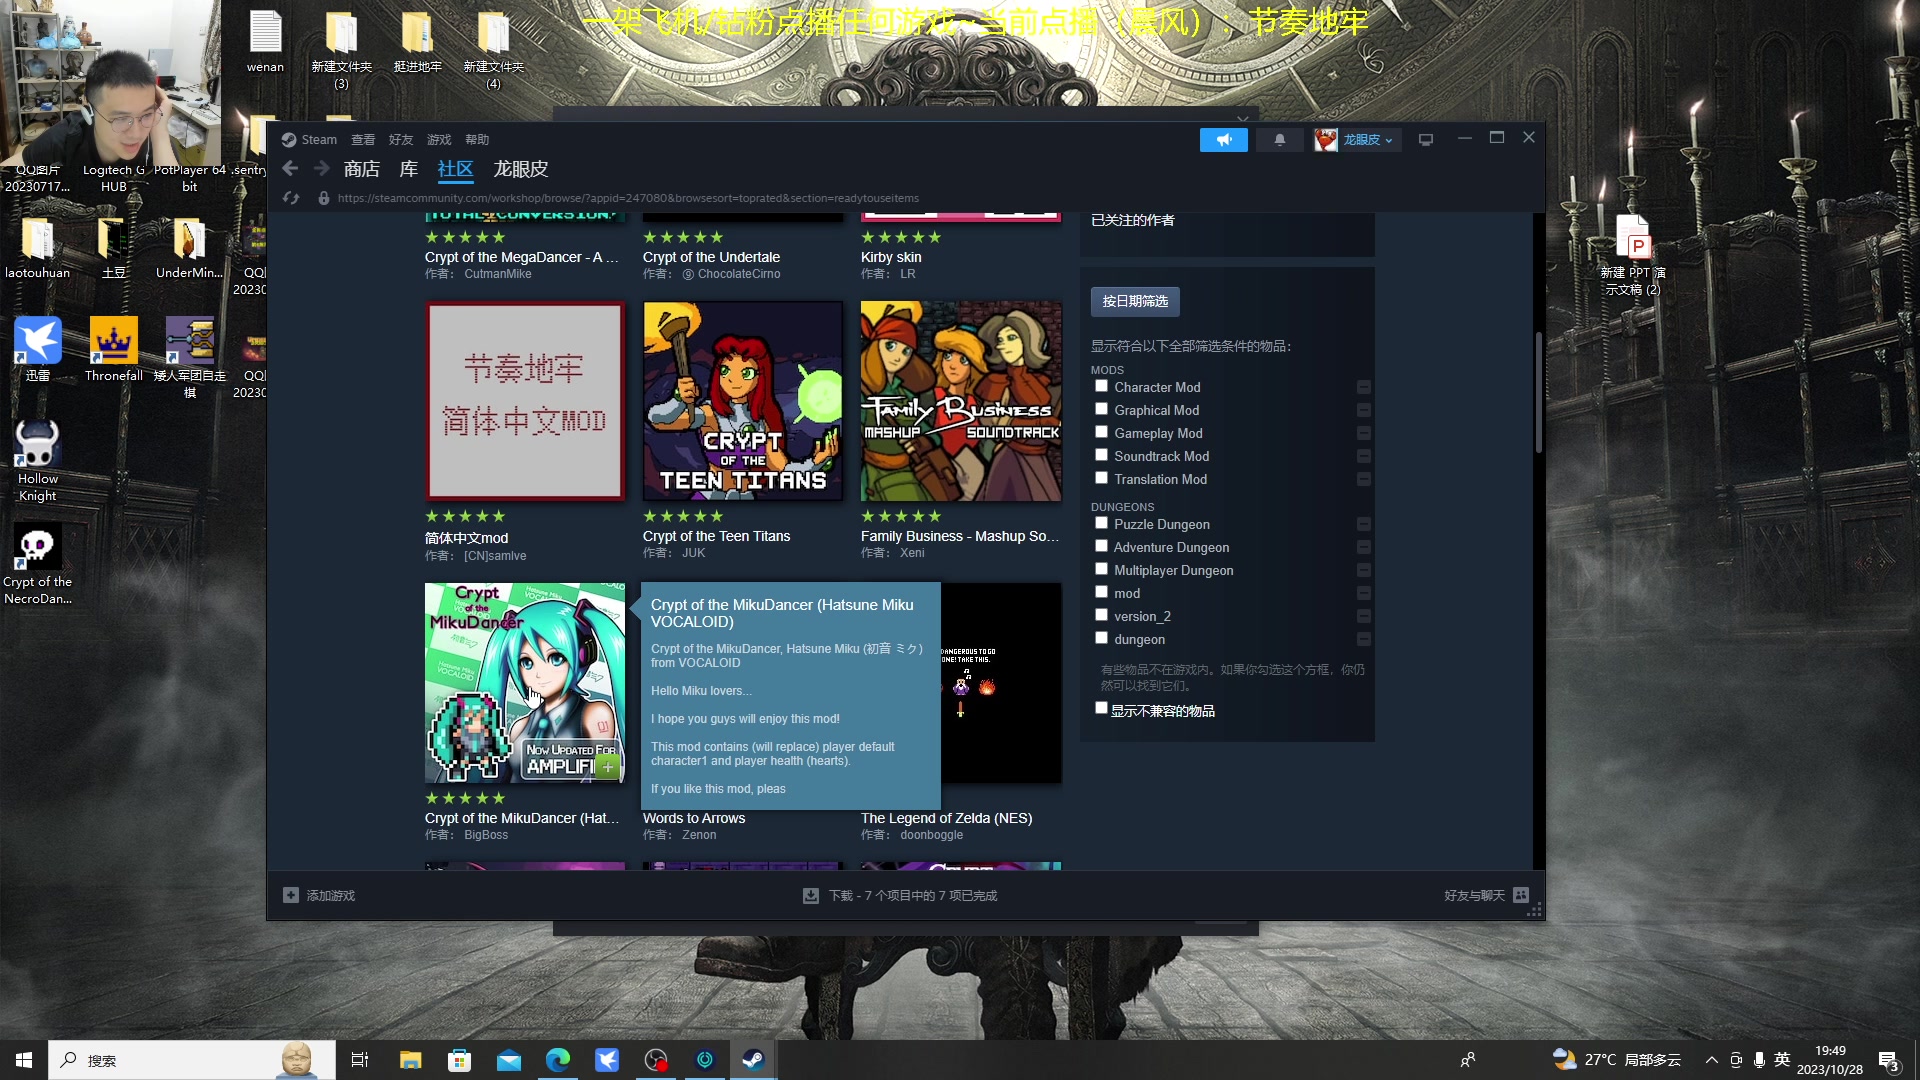Open the Crypt of the Undertale item link
This screenshot has height=1080, width=1920.
(711, 257)
